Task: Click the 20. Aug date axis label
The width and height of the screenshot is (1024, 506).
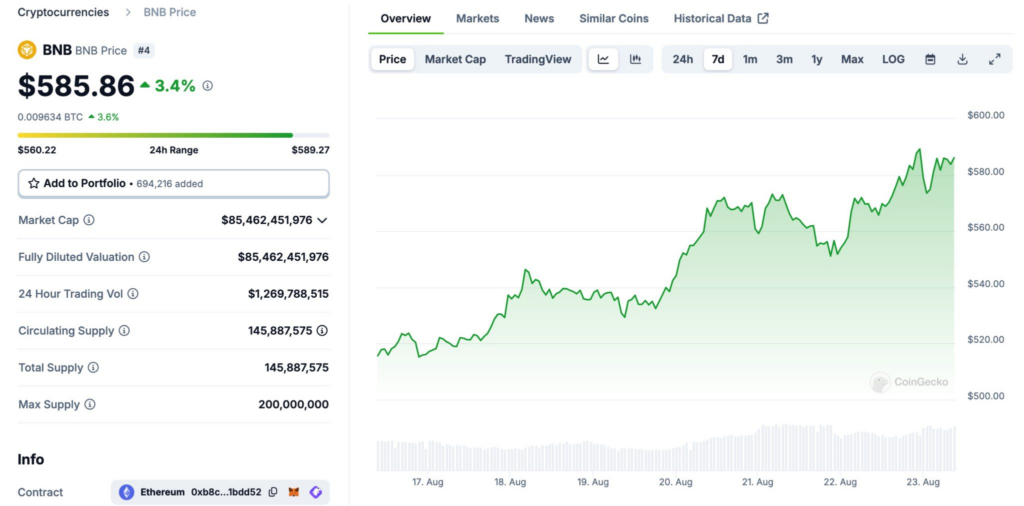Action: pos(675,482)
